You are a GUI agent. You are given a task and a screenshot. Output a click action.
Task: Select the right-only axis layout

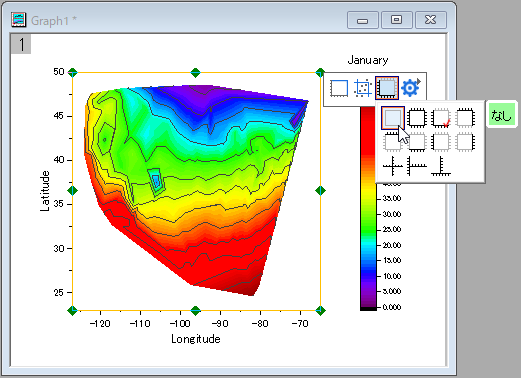(465, 142)
